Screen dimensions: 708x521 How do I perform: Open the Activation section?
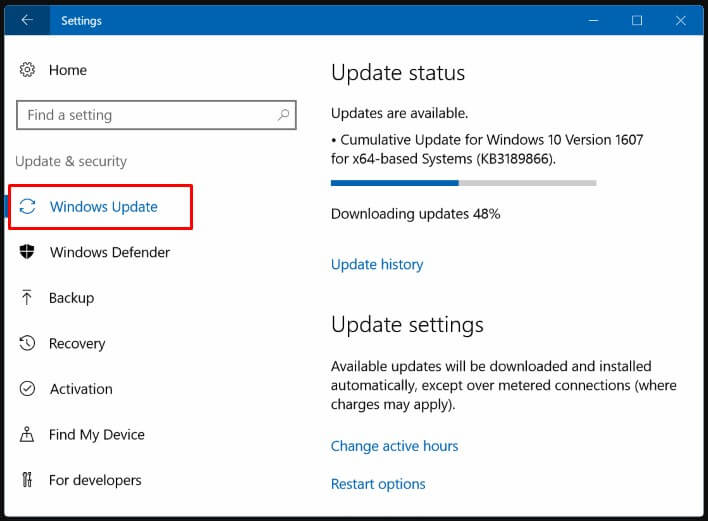point(81,389)
